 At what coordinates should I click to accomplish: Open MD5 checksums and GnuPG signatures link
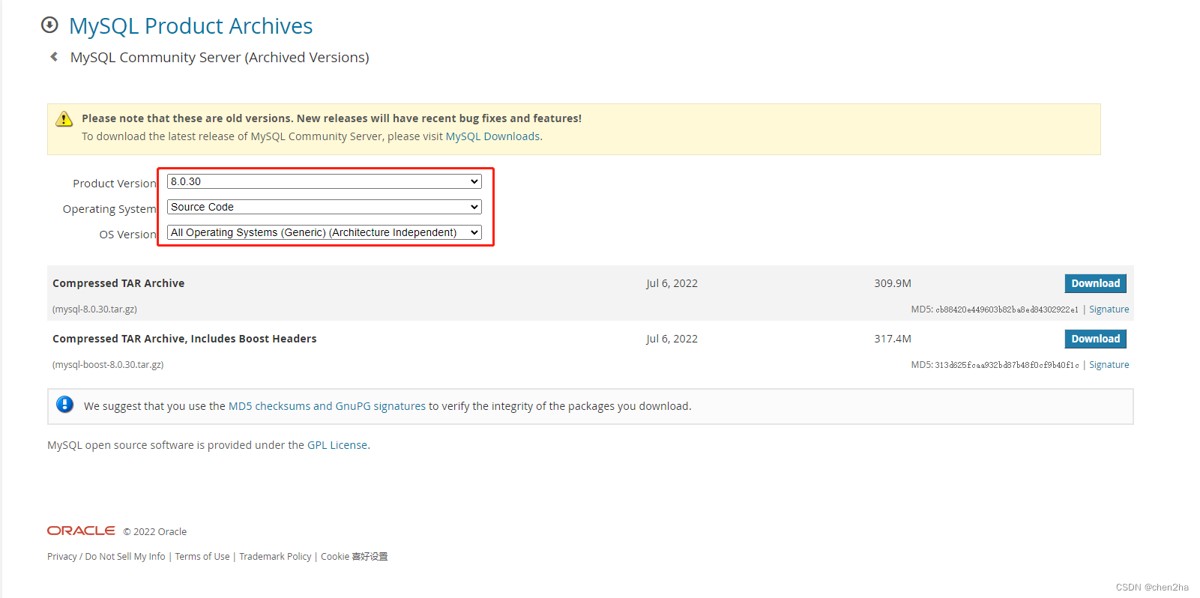327,406
